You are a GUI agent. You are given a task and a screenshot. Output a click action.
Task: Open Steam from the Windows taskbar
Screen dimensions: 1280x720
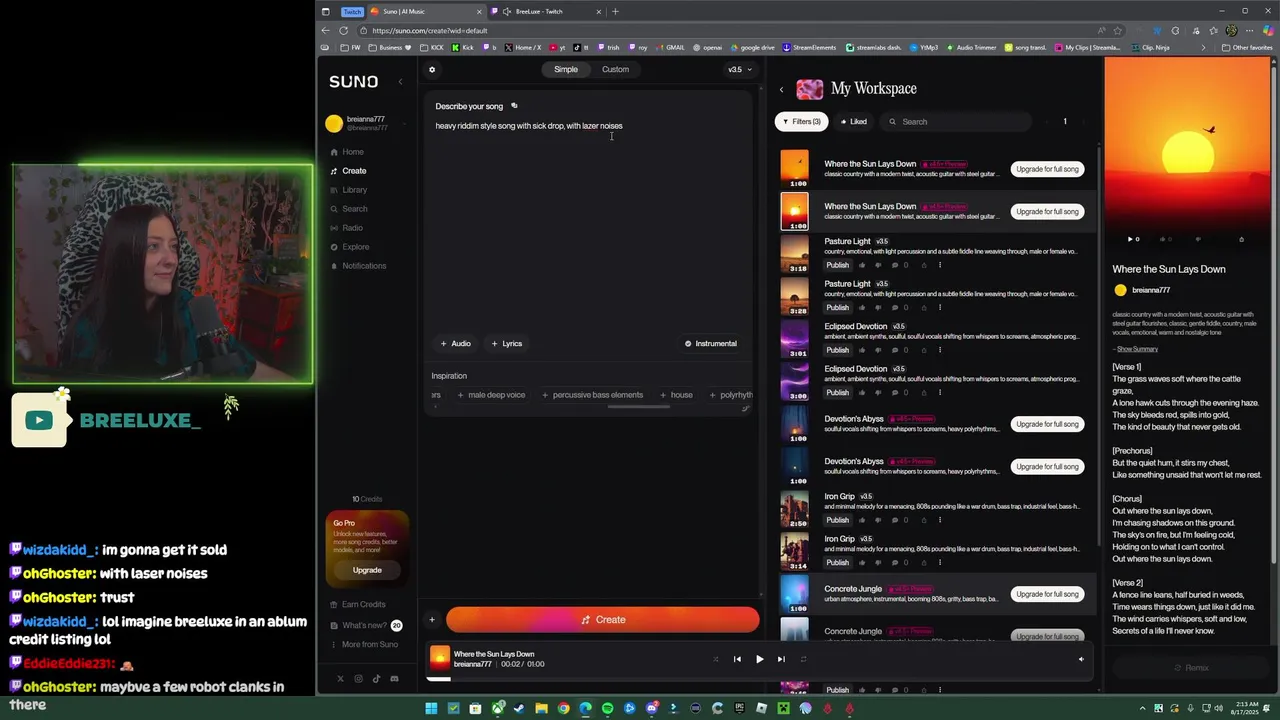click(520, 709)
